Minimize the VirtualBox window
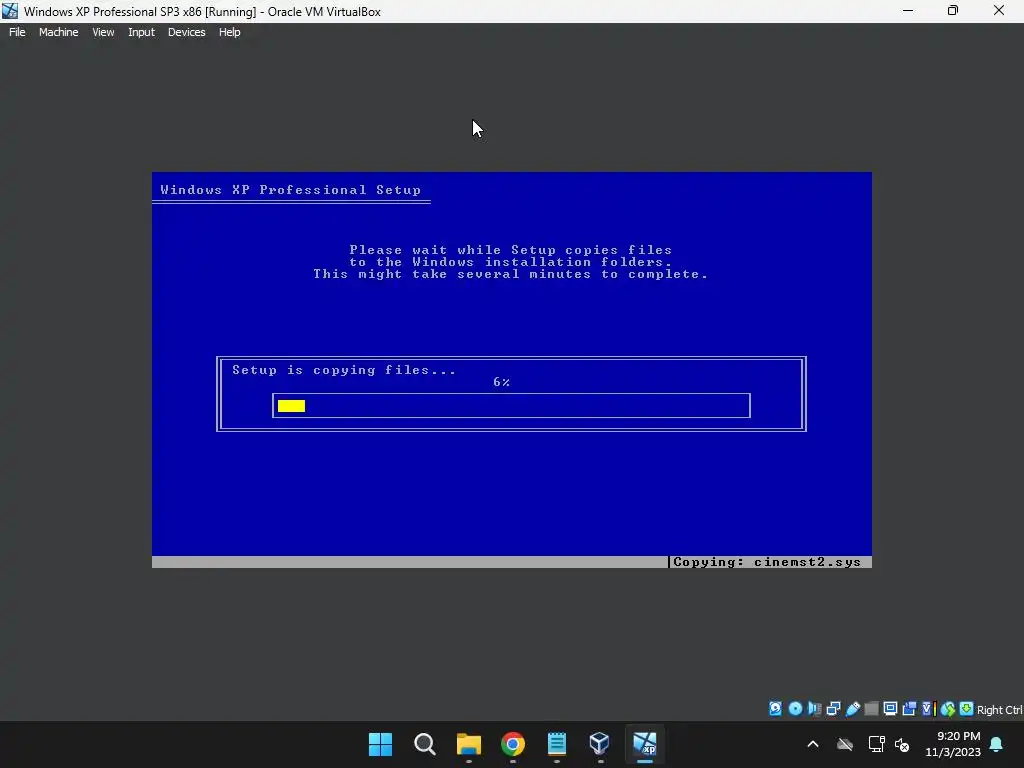Screen dimensions: 1024x768 (908, 11)
